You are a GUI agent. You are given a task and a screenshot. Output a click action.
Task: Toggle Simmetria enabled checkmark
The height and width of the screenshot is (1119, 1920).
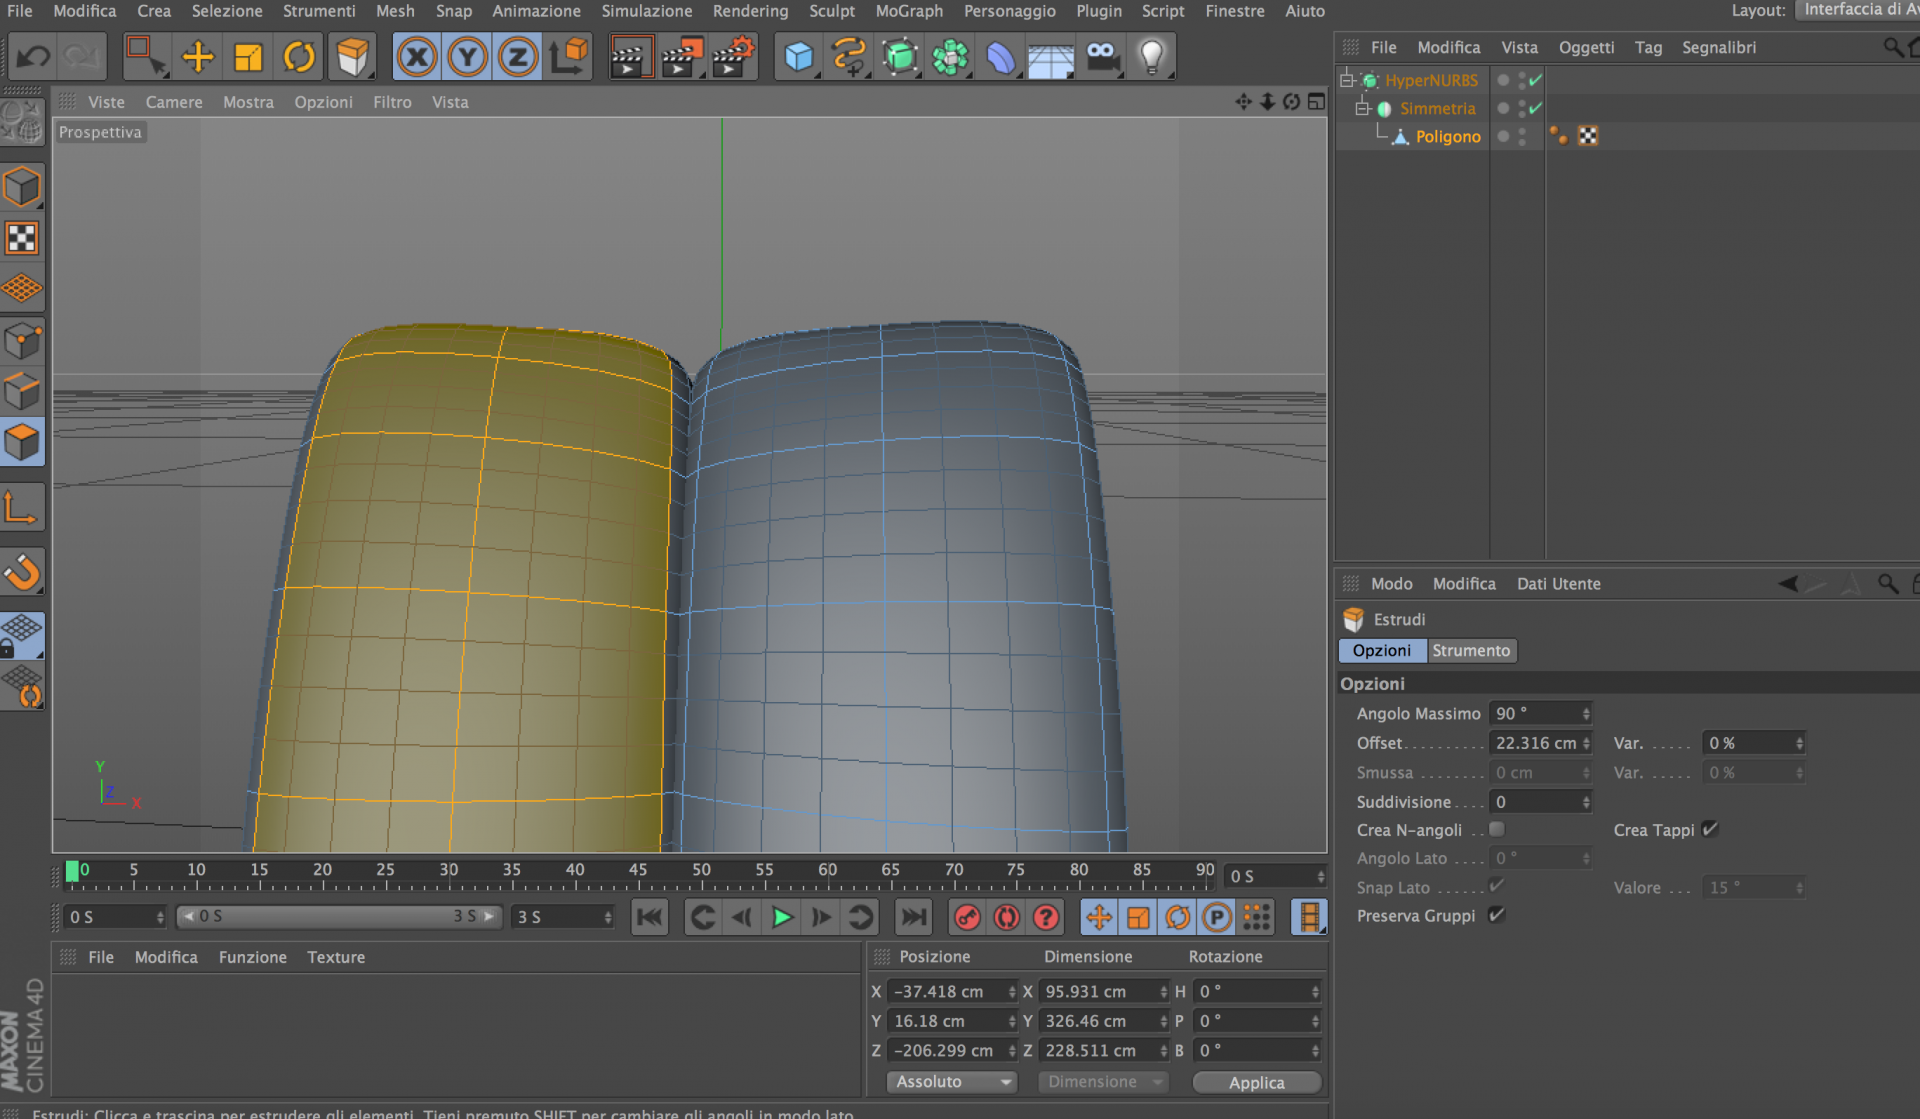1536,108
